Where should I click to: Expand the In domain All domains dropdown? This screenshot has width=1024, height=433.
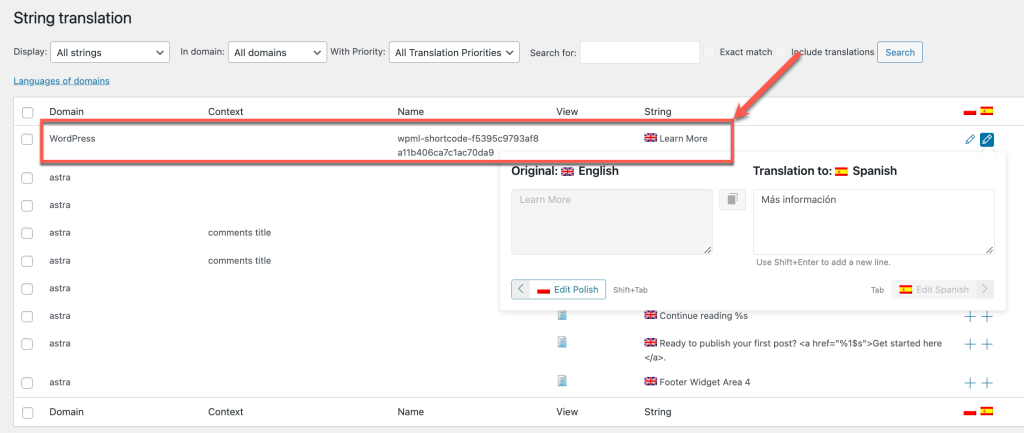tap(277, 52)
